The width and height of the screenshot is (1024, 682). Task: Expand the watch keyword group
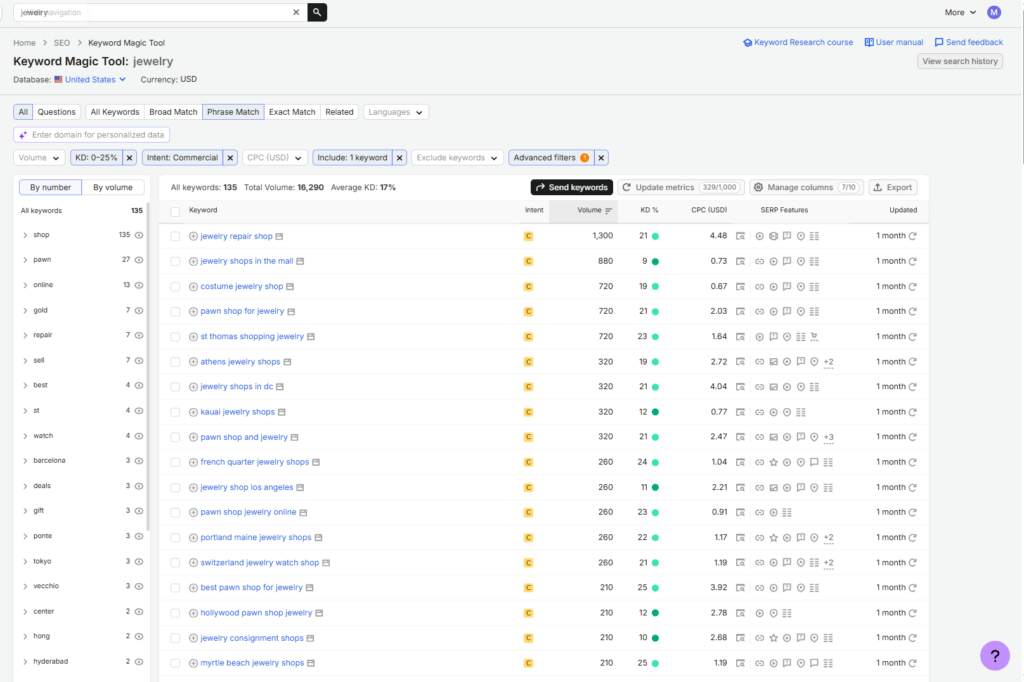click(x=25, y=436)
